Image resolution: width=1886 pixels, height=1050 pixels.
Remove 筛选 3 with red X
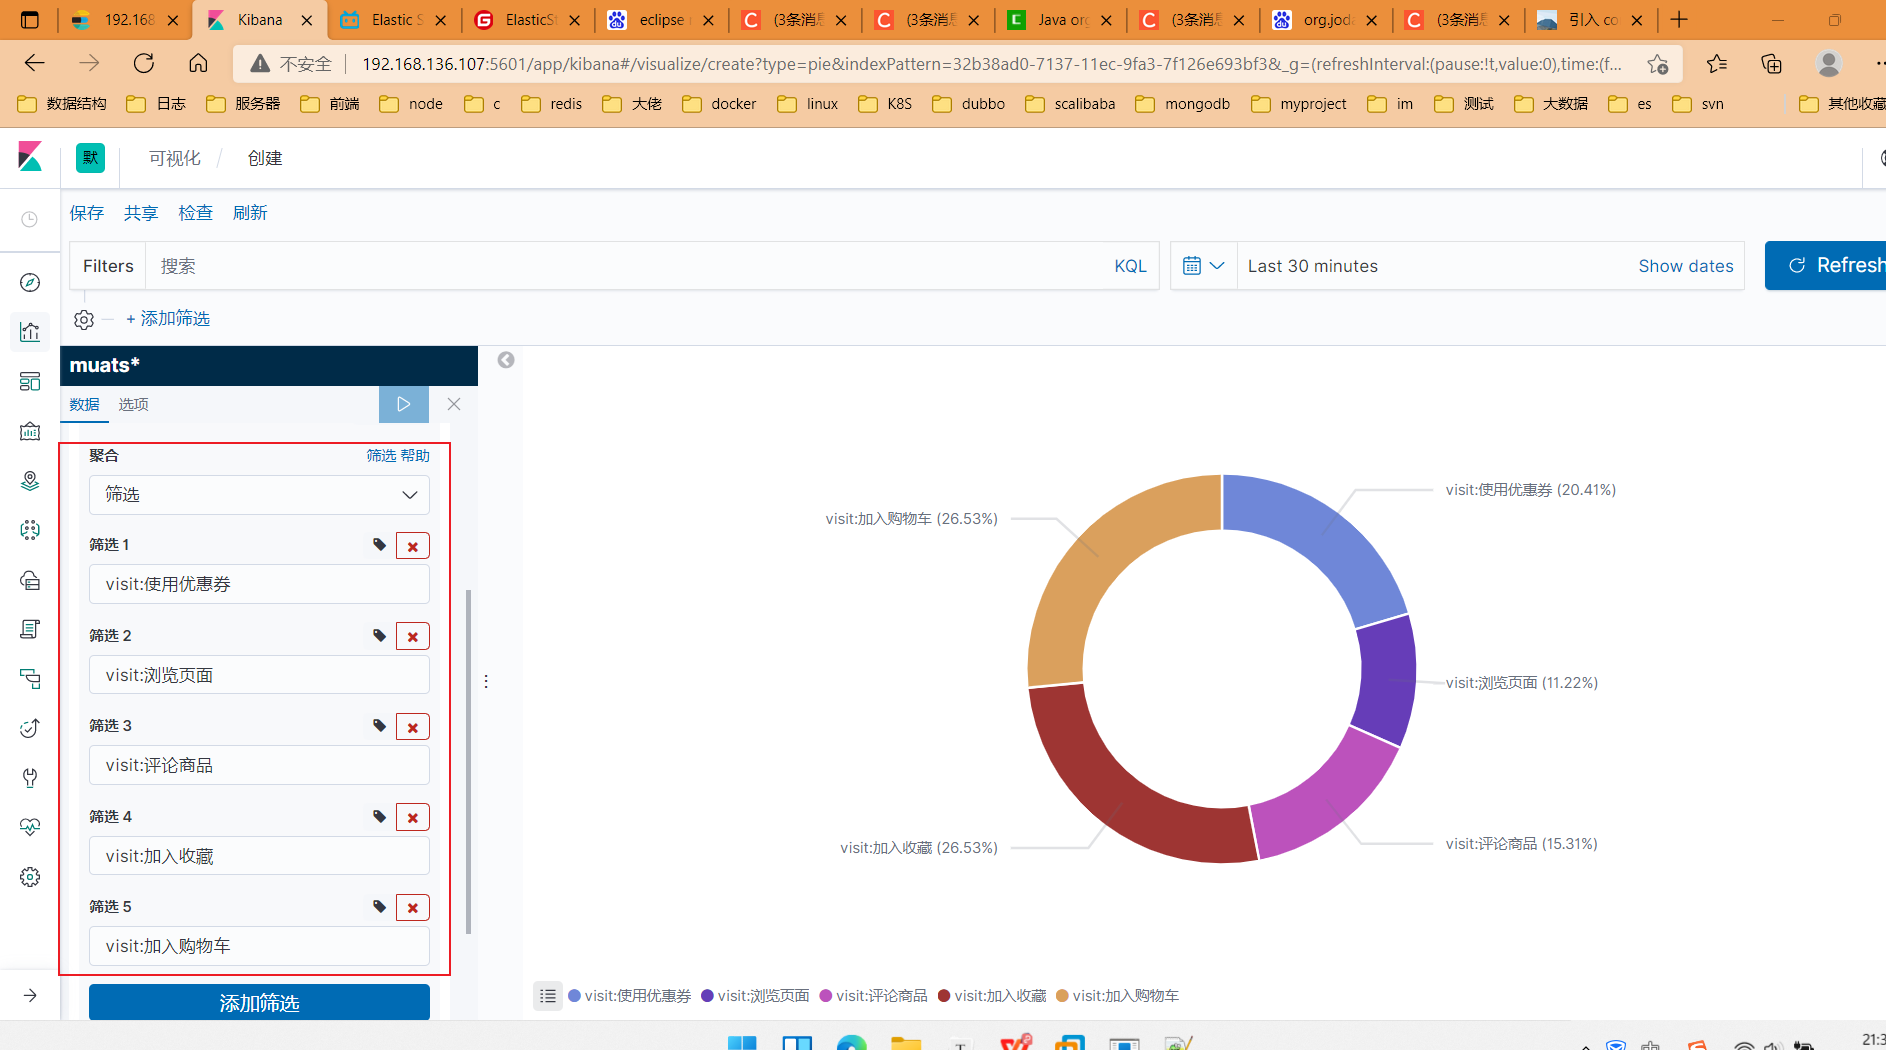pyautogui.click(x=413, y=727)
